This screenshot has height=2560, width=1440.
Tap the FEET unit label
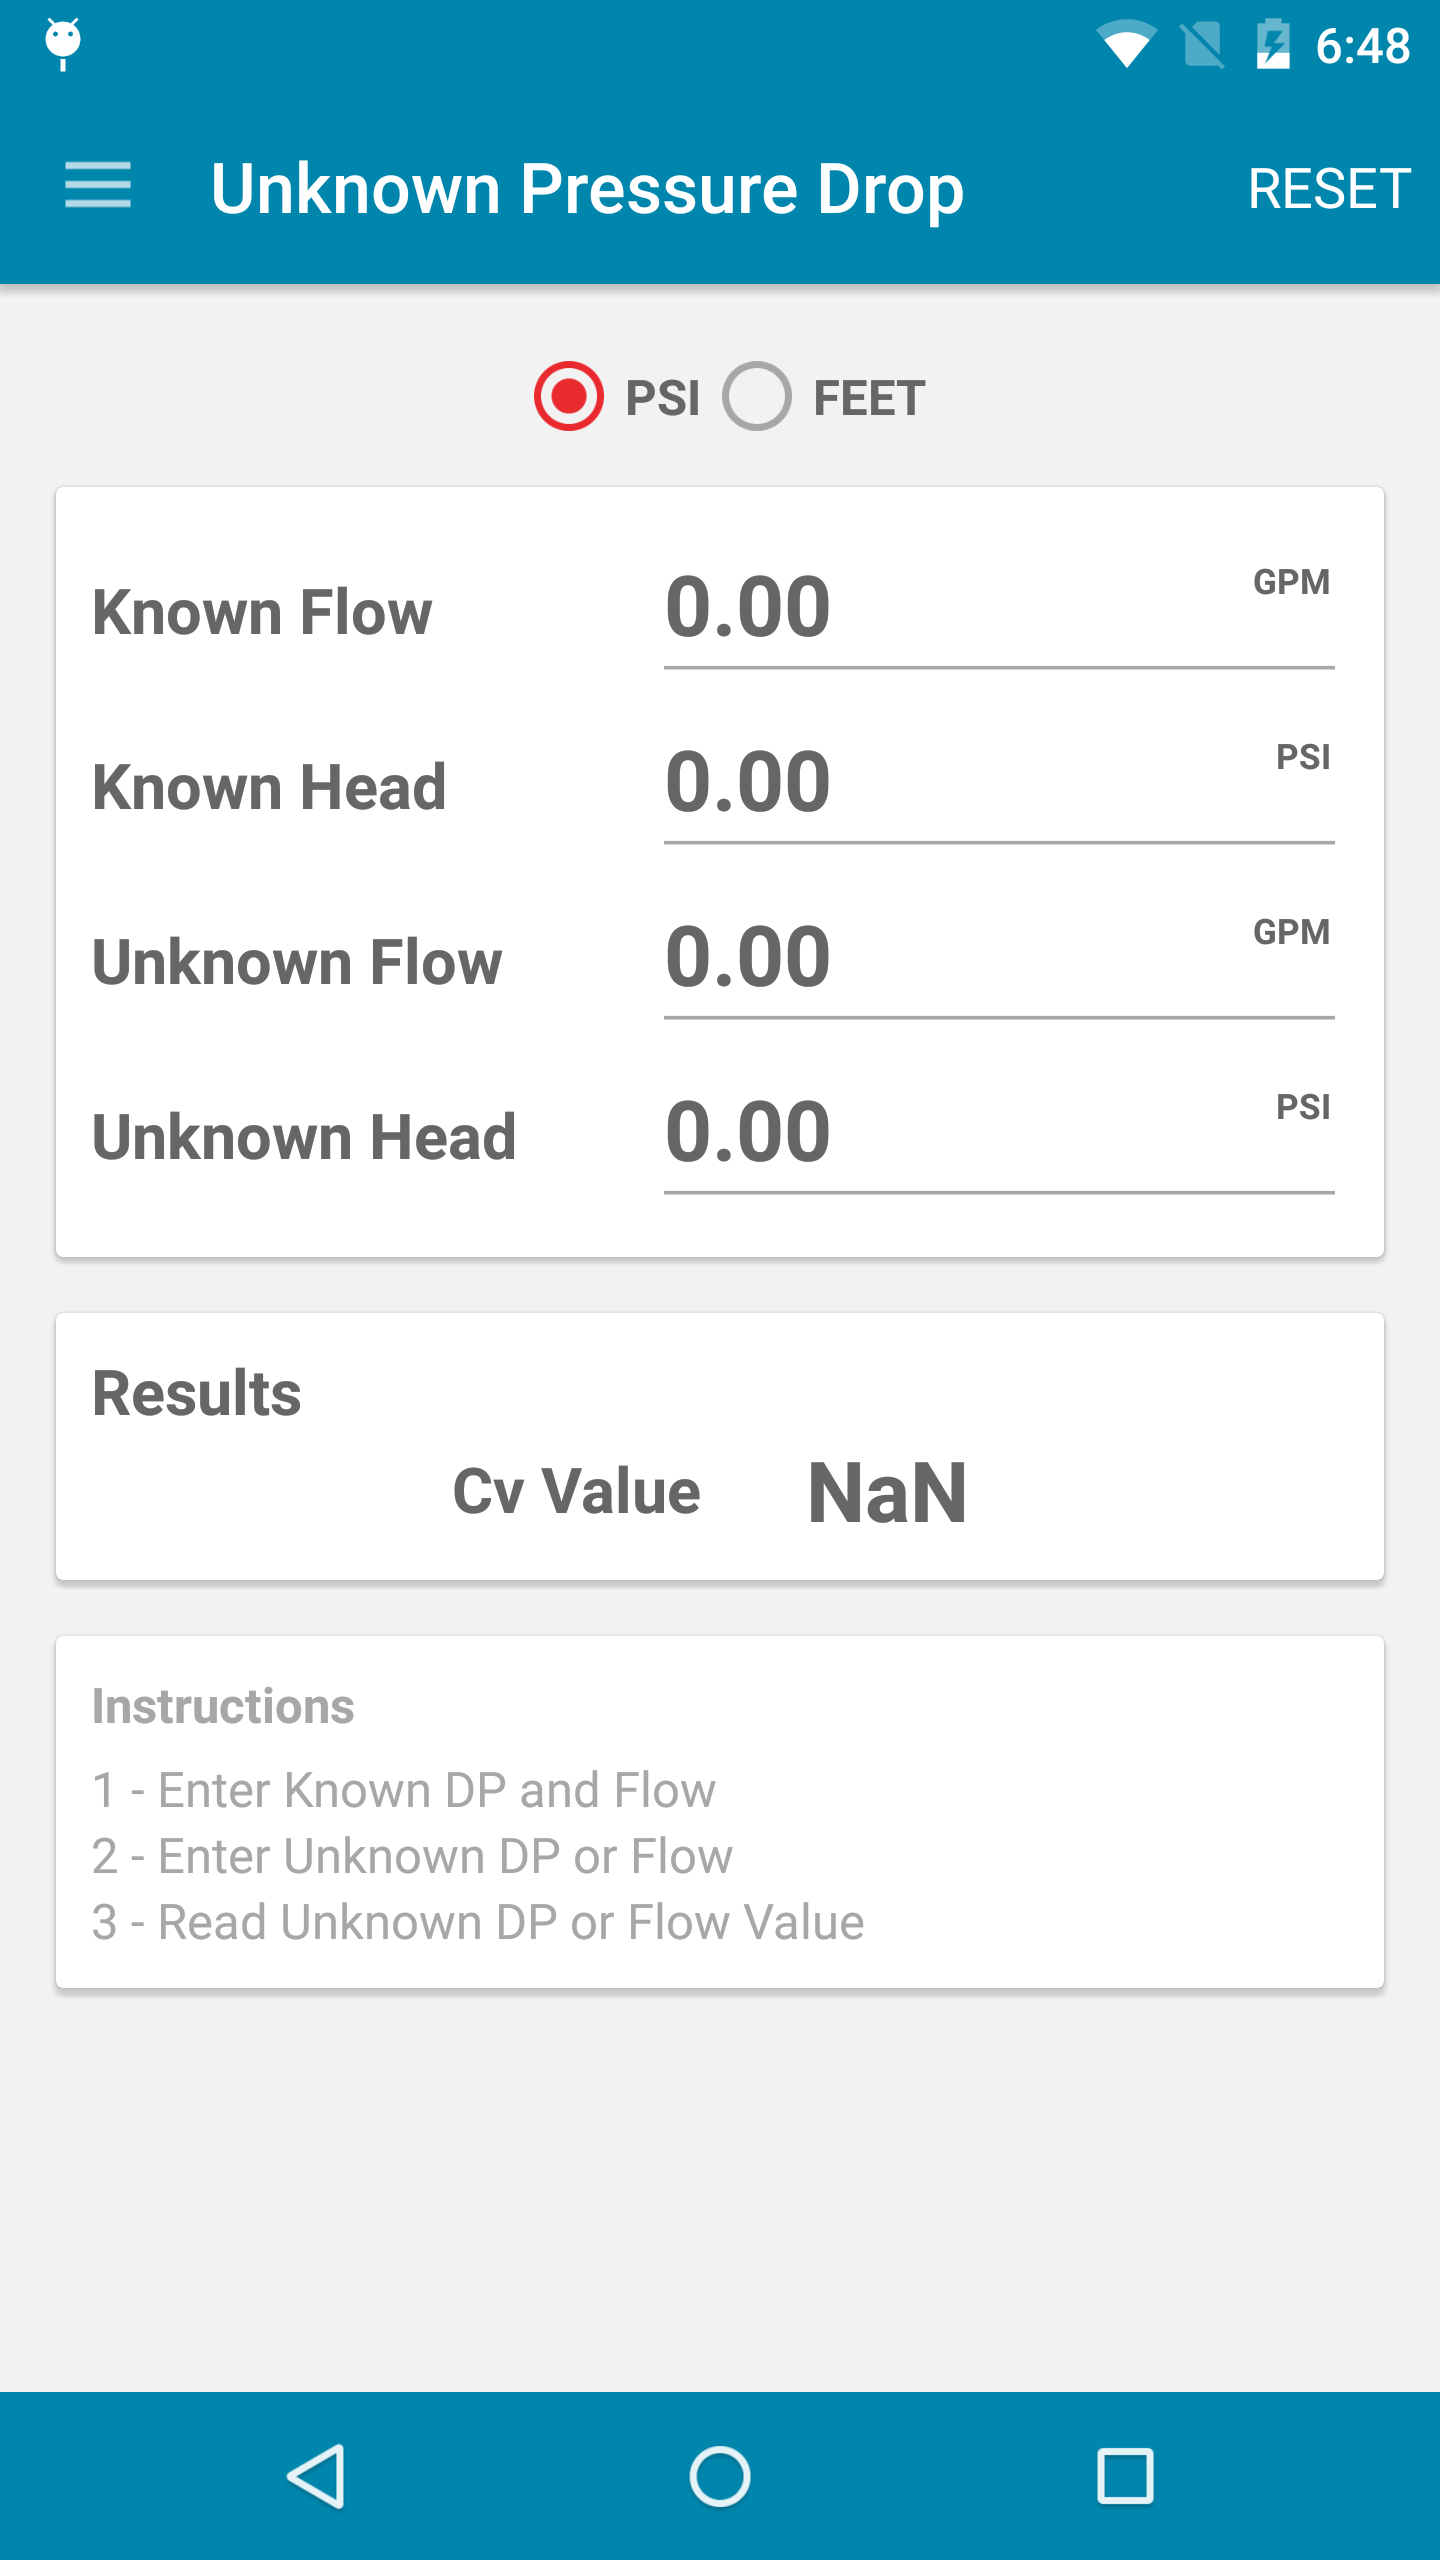tap(869, 398)
